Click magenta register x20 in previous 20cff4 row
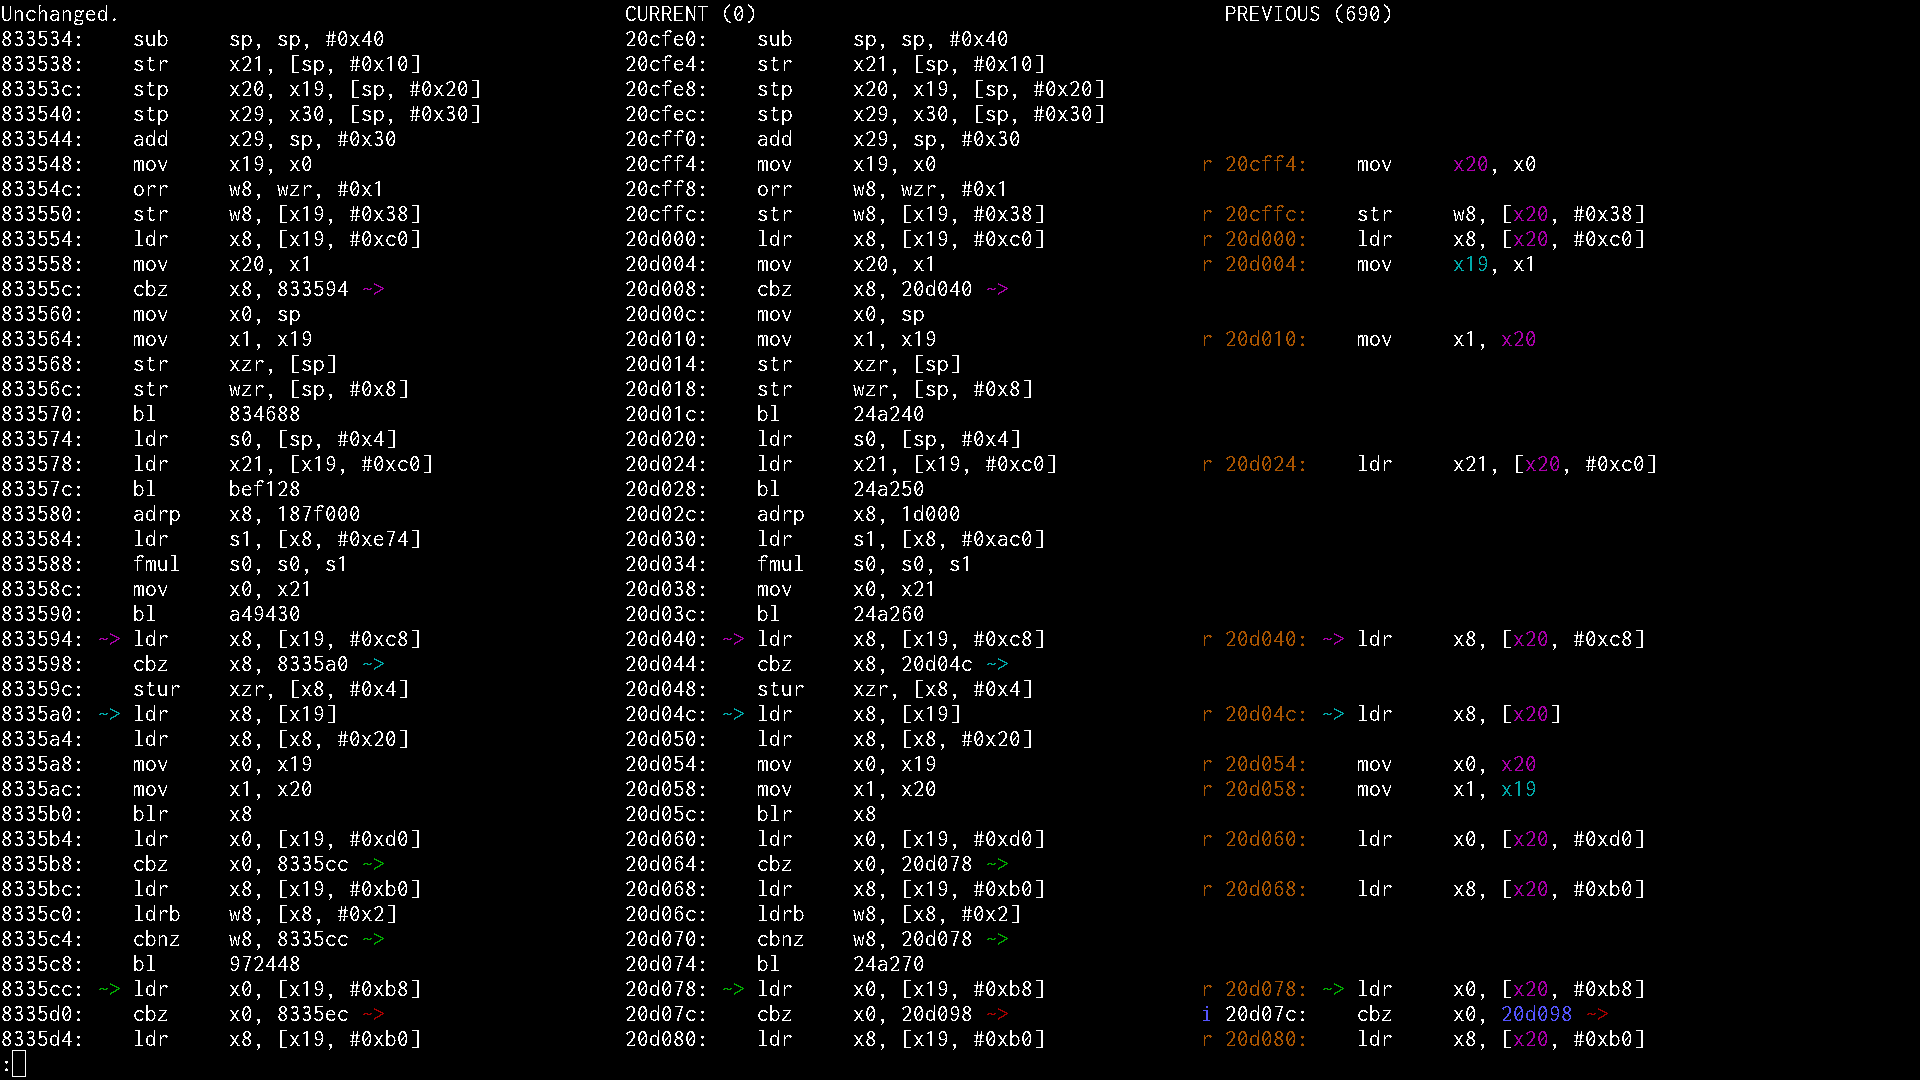Screen dimensions: 1920x1080 1470,164
